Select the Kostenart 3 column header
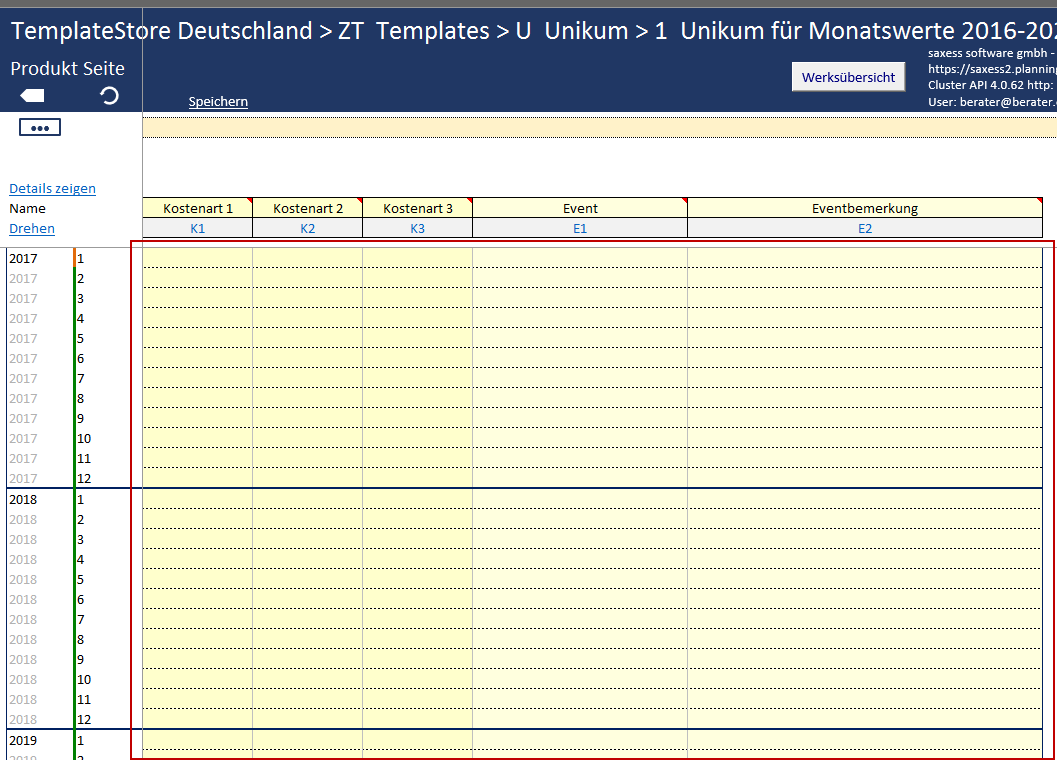Viewport: 1057px width, 760px height. pos(418,208)
